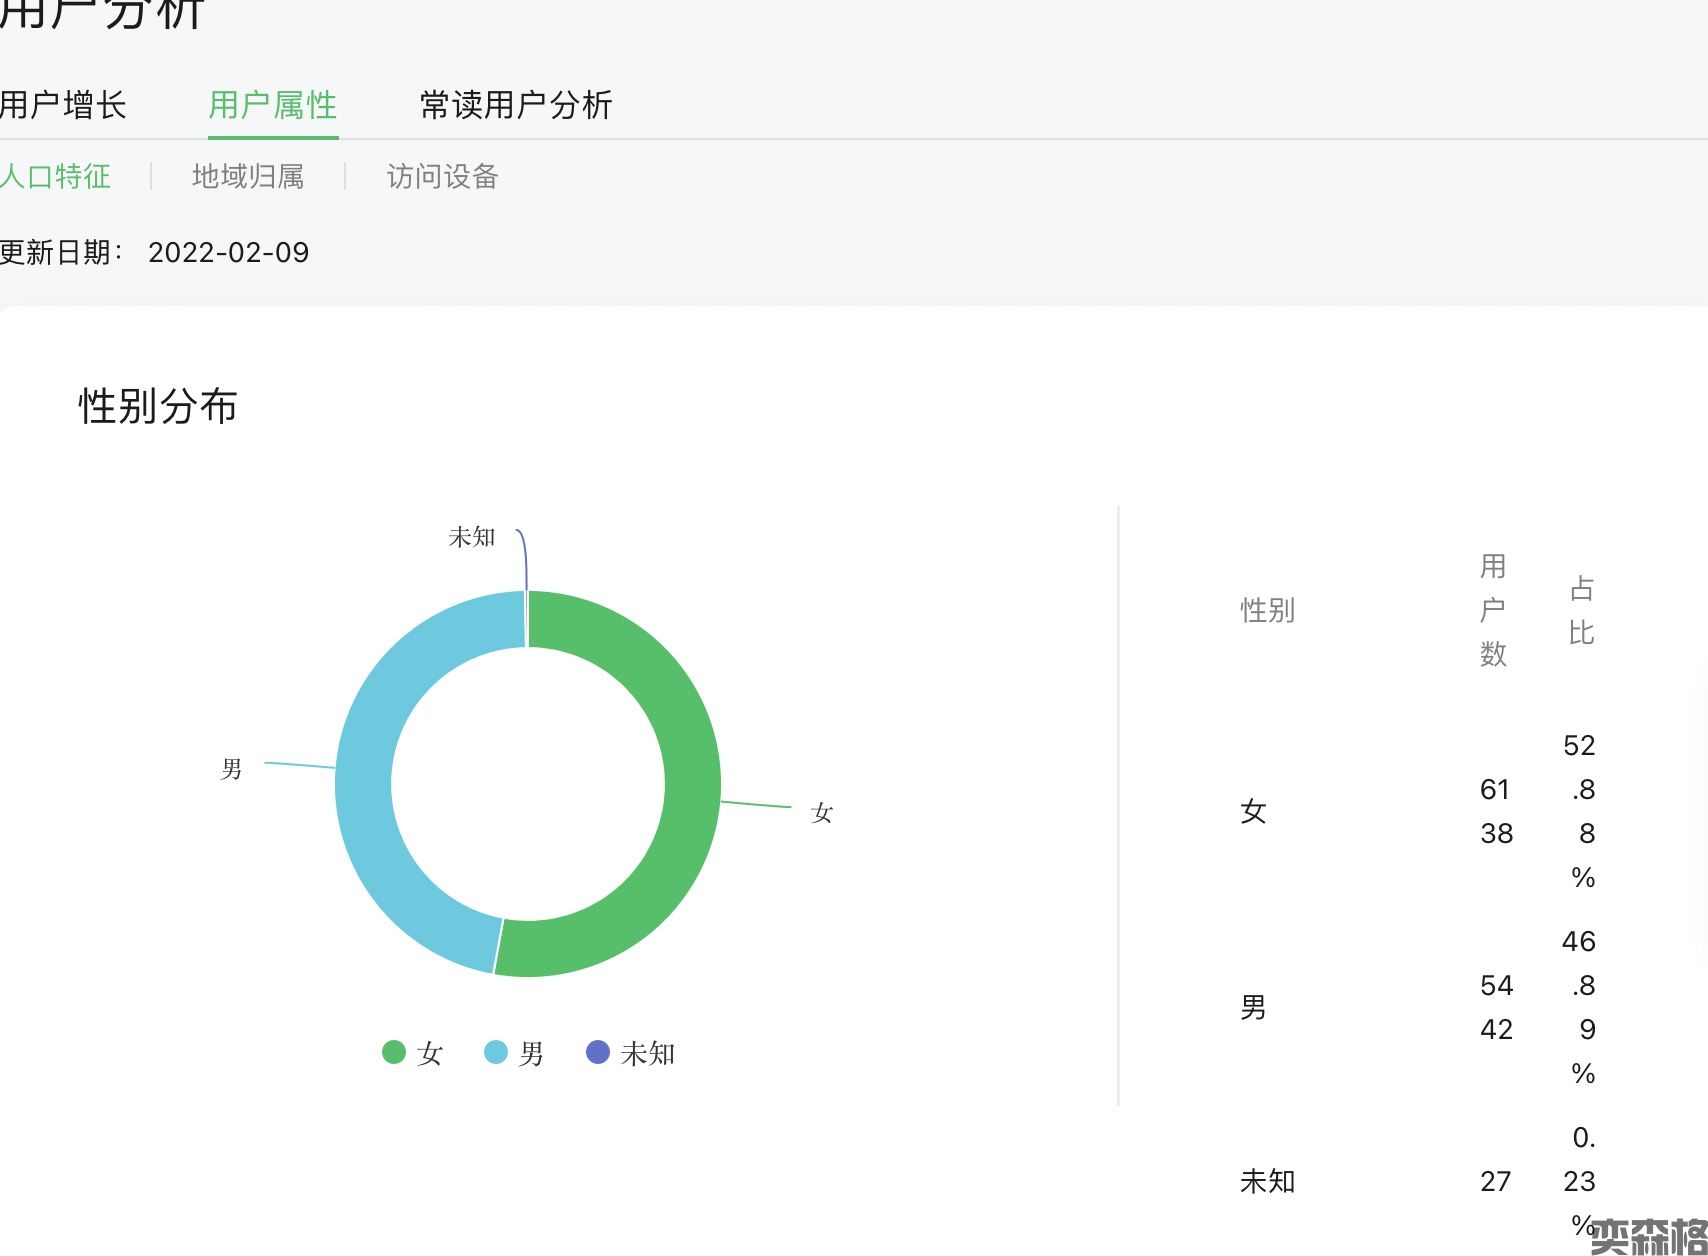The image size is (1708, 1256).
Task: Open the 用户增长 tab
Action: pyautogui.click(x=62, y=105)
